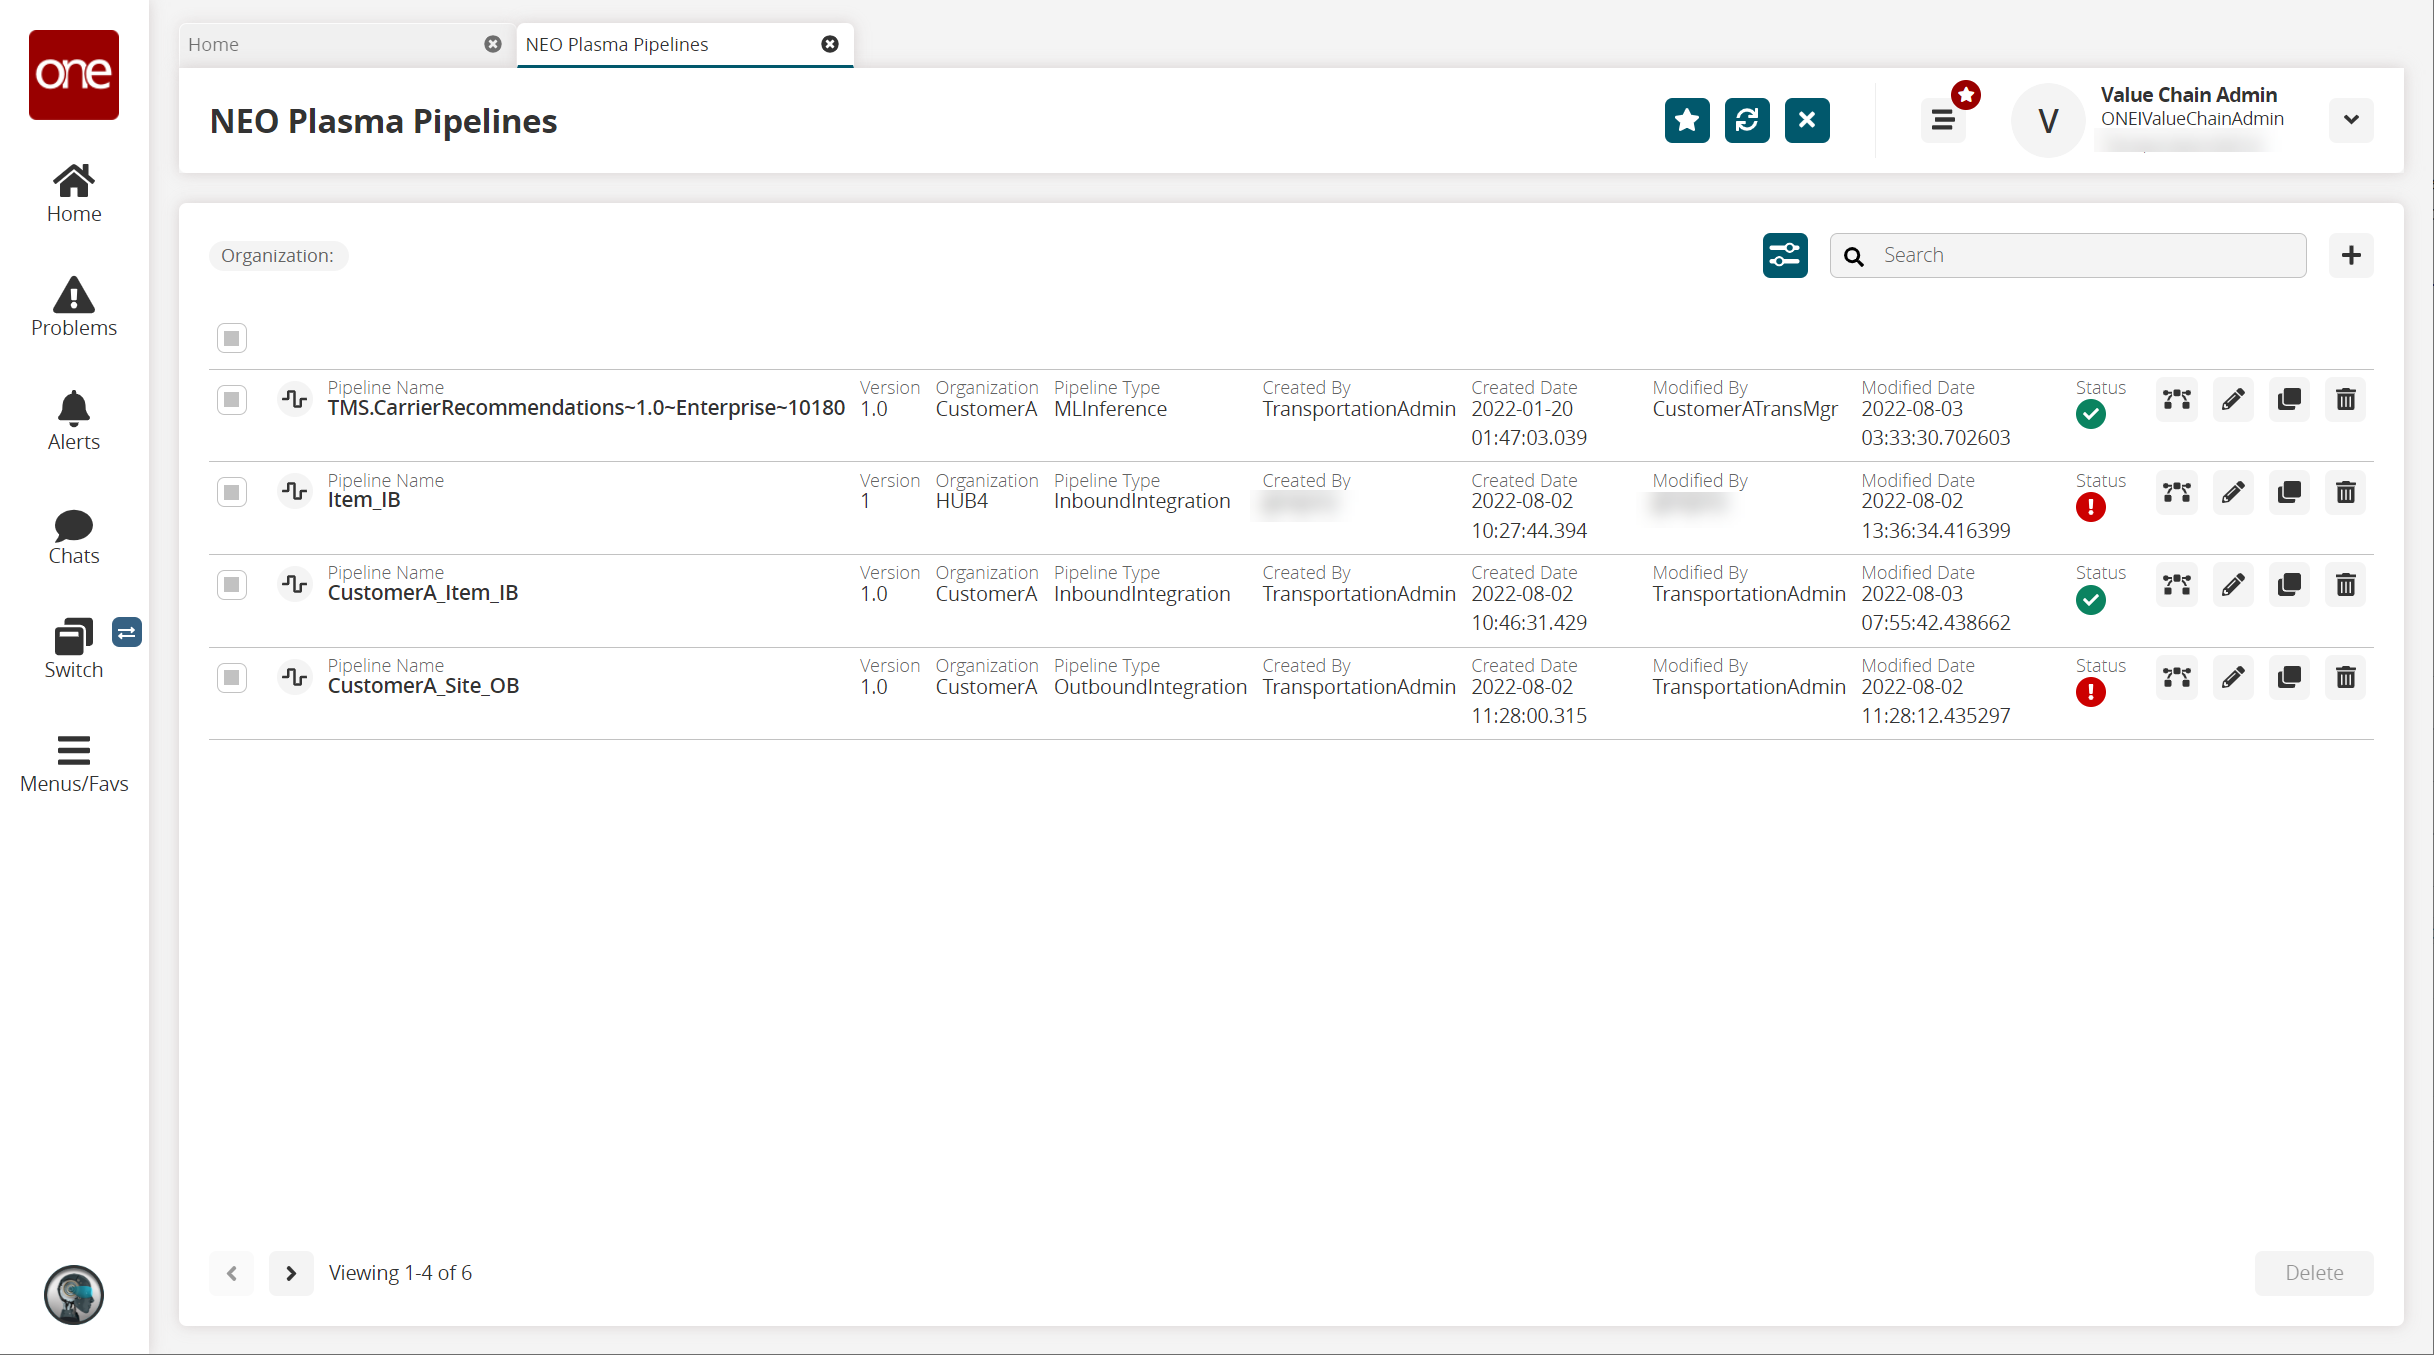Open the Switch sidebar item
This screenshot has width=2434, height=1355.
tap(73, 649)
